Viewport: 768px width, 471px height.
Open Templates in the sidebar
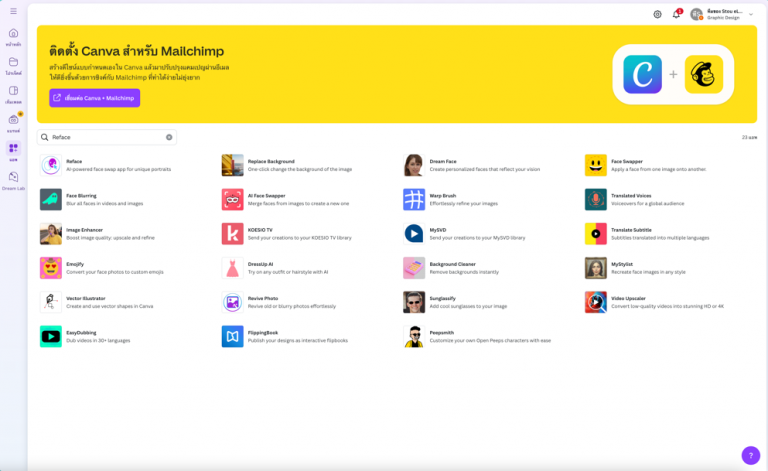coord(13,95)
